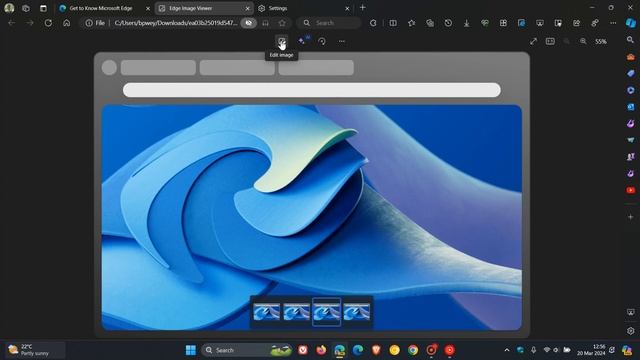
Task: Open Google Chrome from the taskbar
Action: pos(413,350)
